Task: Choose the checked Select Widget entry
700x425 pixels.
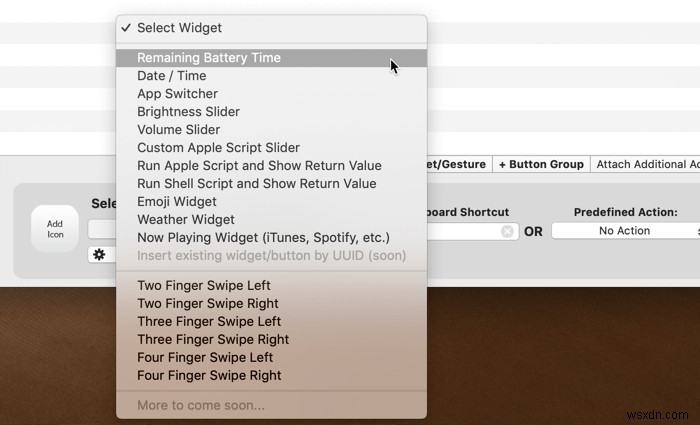Action: 179,28
